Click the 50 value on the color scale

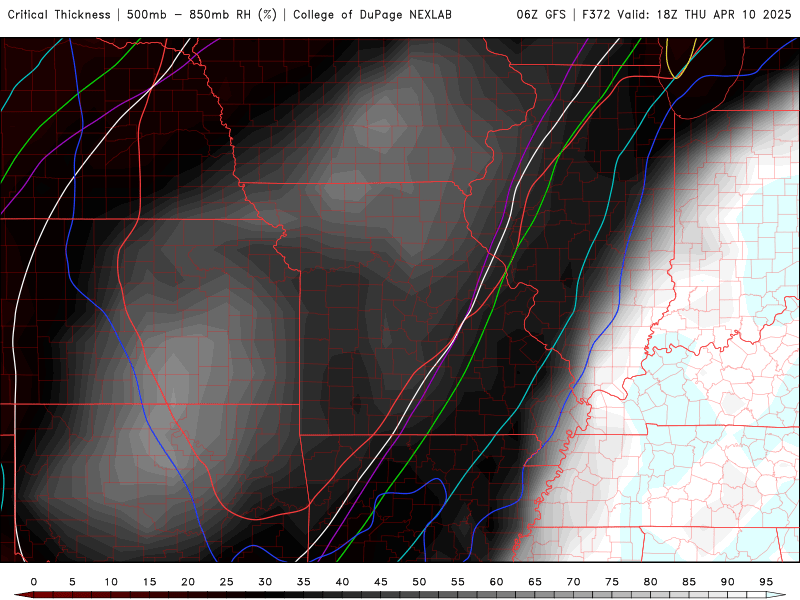point(419,582)
